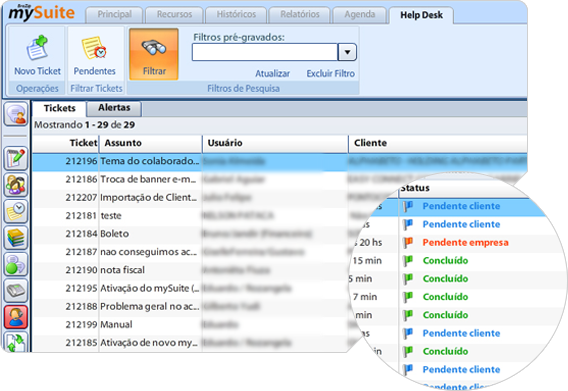This screenshot has height=391, width=568.
Task: Click the Pendente empresa status text
Action: click(465, 242)
